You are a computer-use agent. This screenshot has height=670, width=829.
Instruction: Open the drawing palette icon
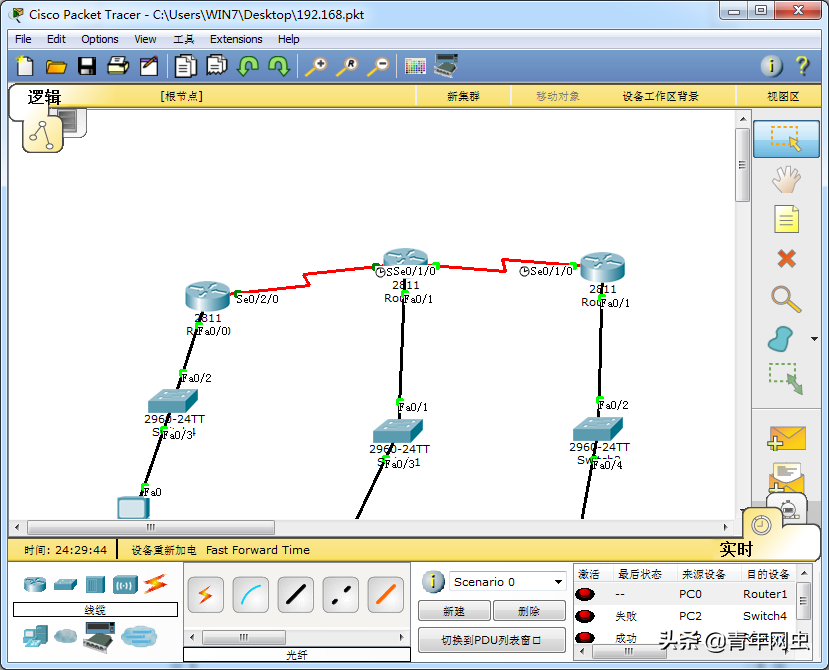[415, 66]
